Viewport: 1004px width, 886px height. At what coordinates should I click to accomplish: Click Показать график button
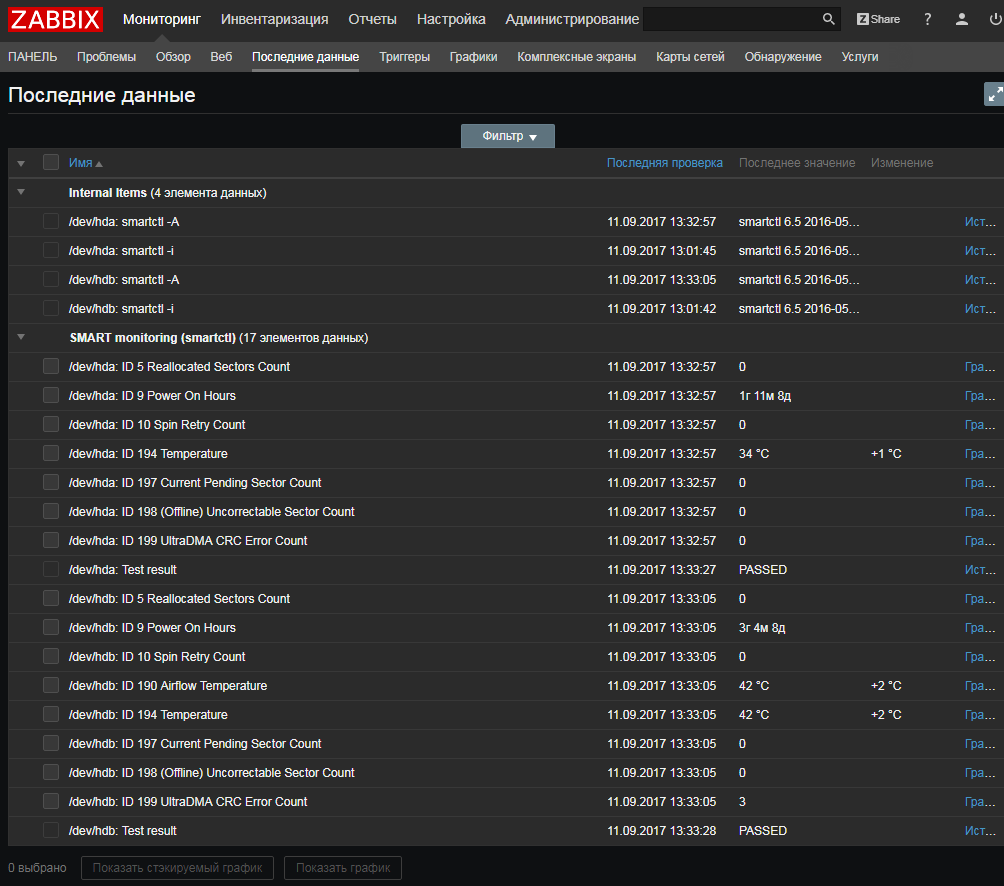tap(343, 868)
